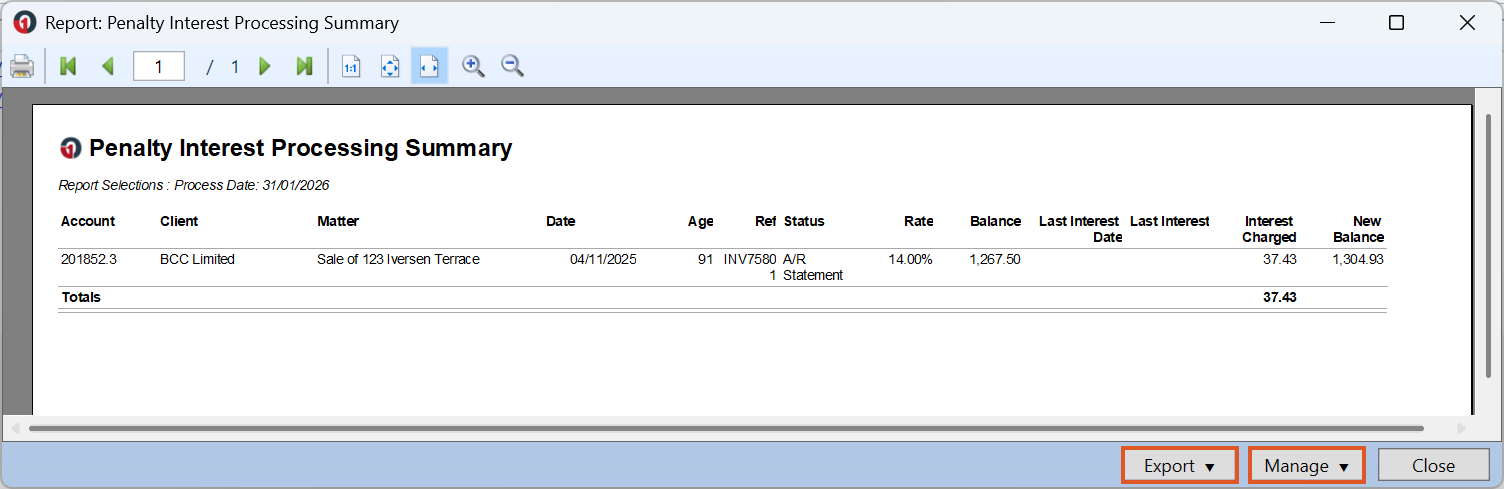
Task: Click the Last Interest Date header
Action: 1080,229
